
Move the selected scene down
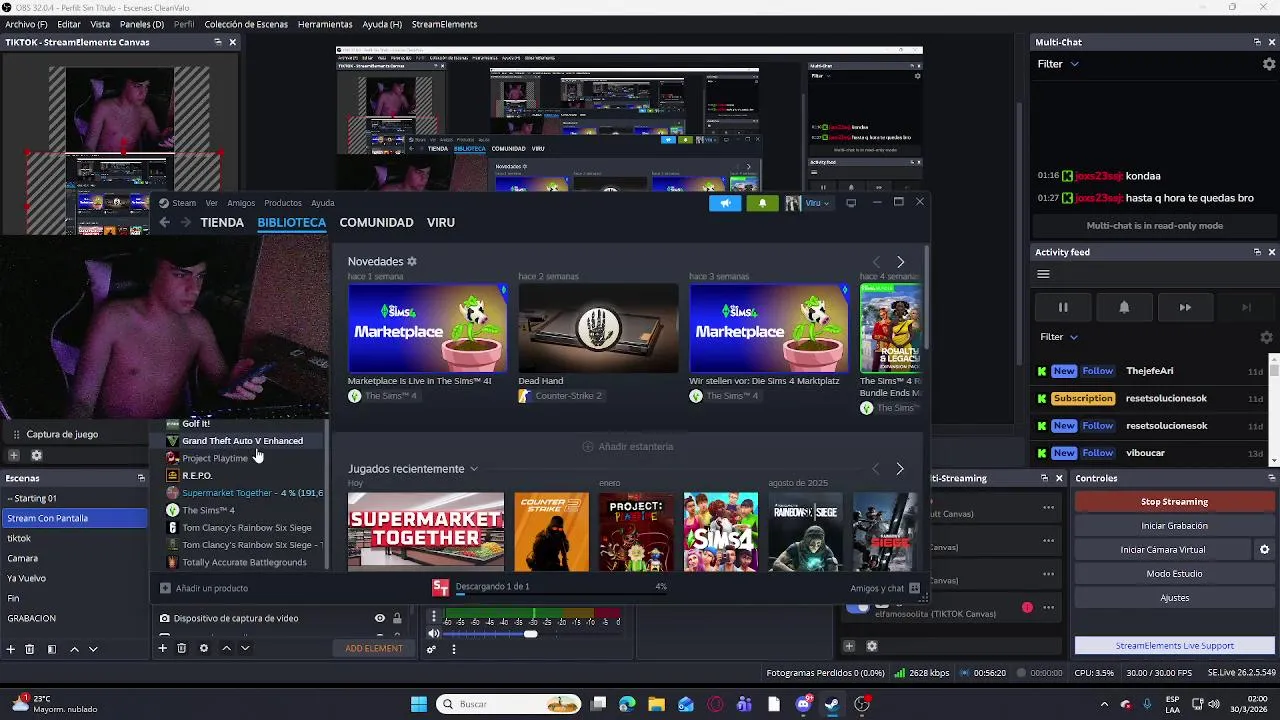pos(93,649)
